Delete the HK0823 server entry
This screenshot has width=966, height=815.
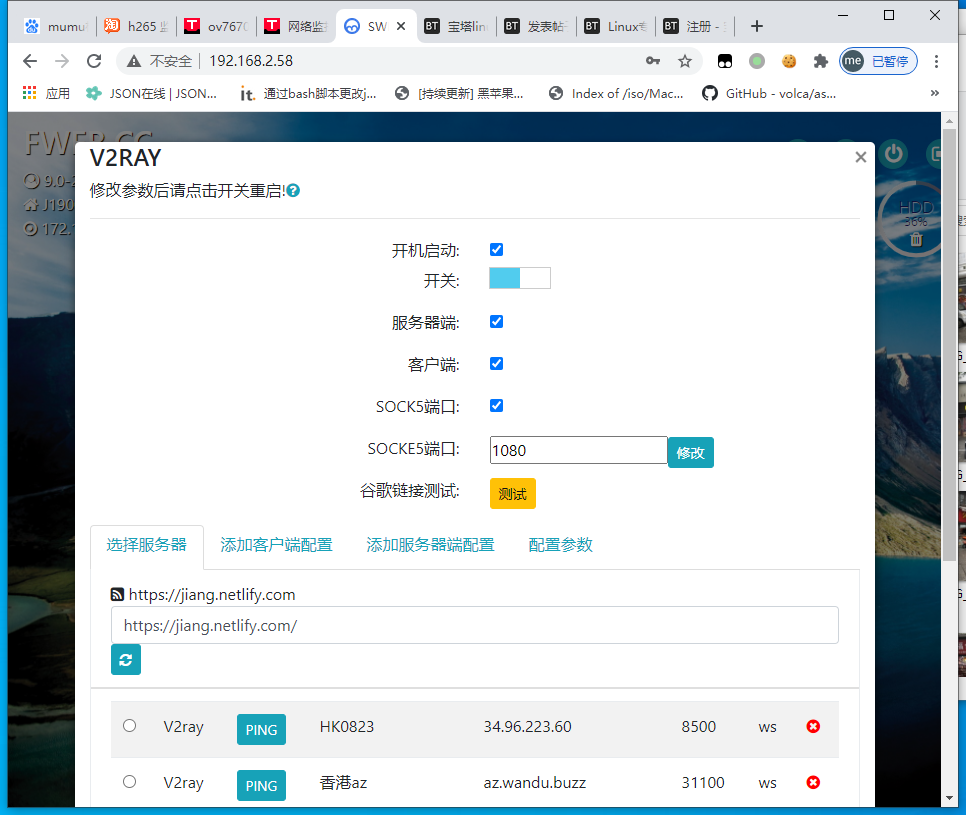pos(813,727)
